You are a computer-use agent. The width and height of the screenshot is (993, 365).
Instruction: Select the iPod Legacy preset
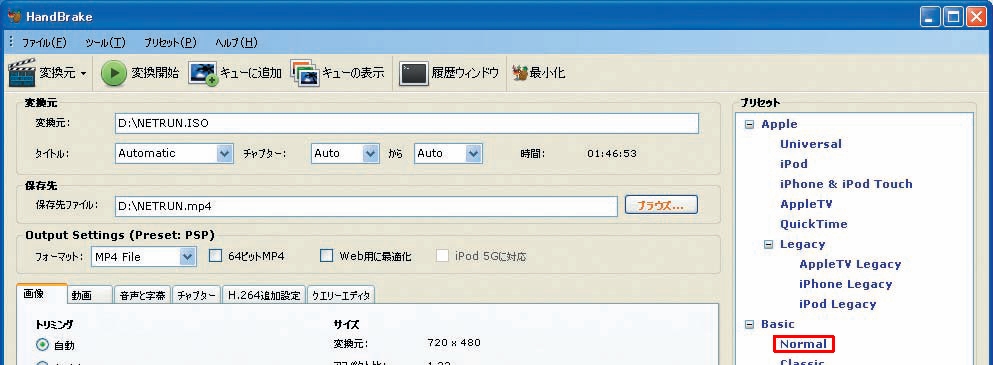click(x=837, y=304)
